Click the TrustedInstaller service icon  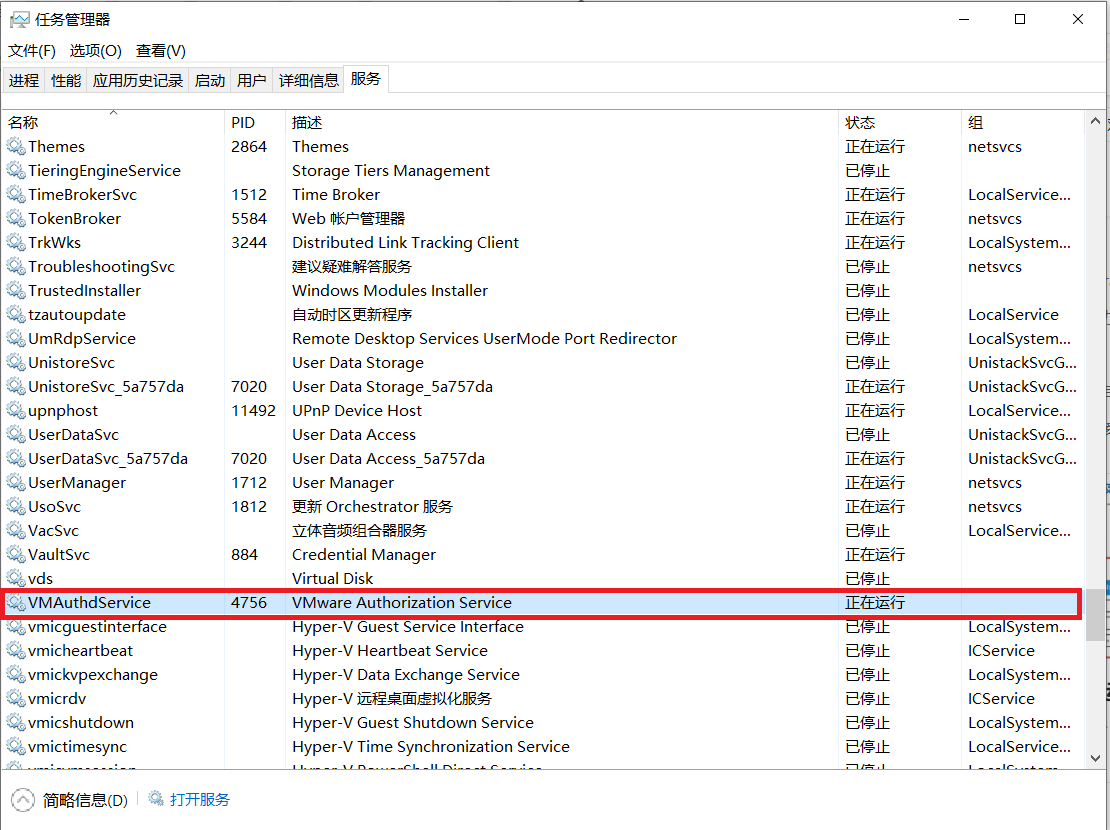click(x=17, y=290)
